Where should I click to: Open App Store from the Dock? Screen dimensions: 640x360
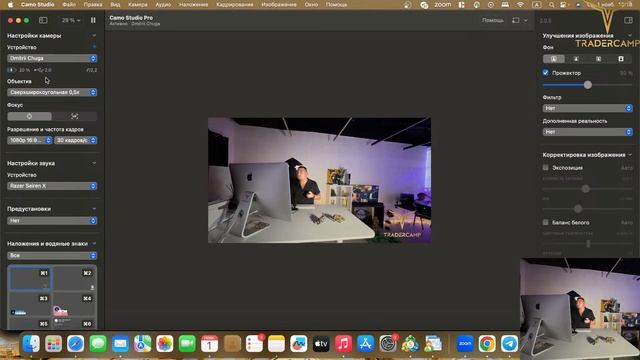pyautogui.click(x=365, y=344)
